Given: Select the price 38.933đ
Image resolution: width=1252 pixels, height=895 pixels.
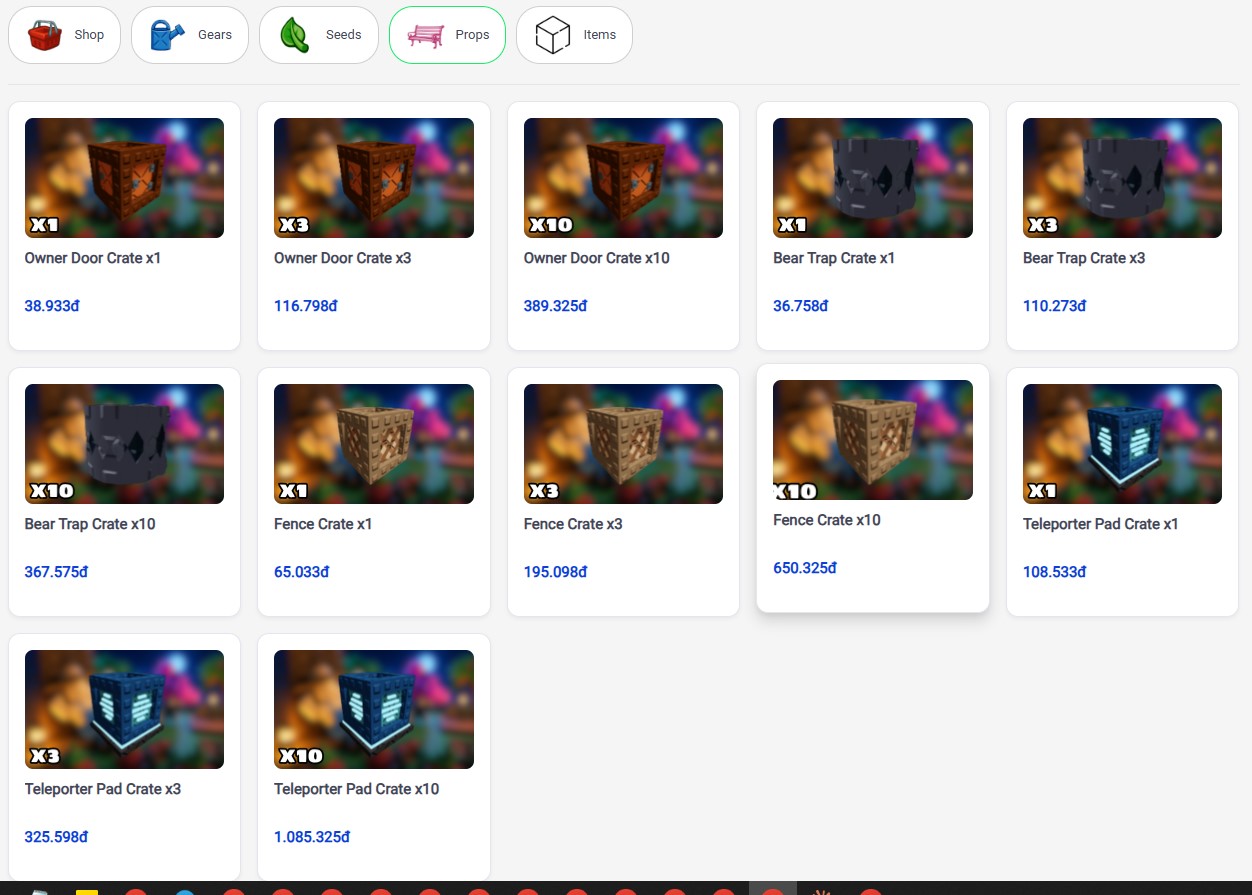Looking at the screenshot, I should pyautogui.click(x=52, y=306).
